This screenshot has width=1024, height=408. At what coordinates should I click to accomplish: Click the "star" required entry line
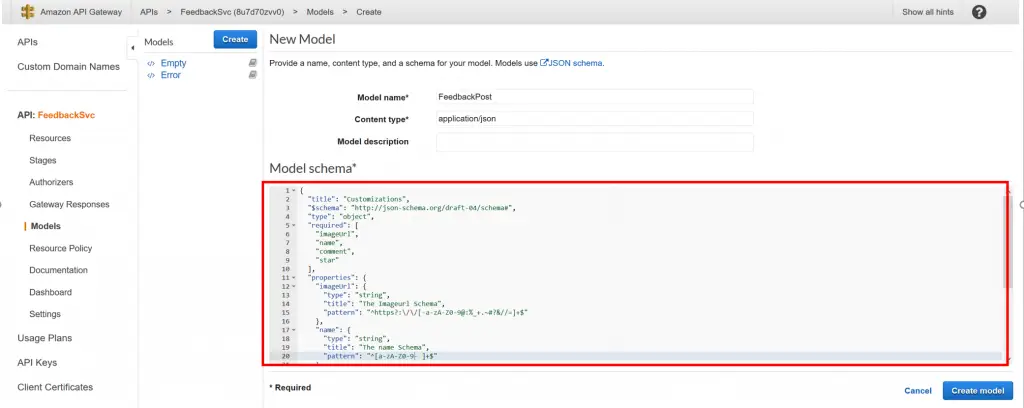tap(328, 260)
